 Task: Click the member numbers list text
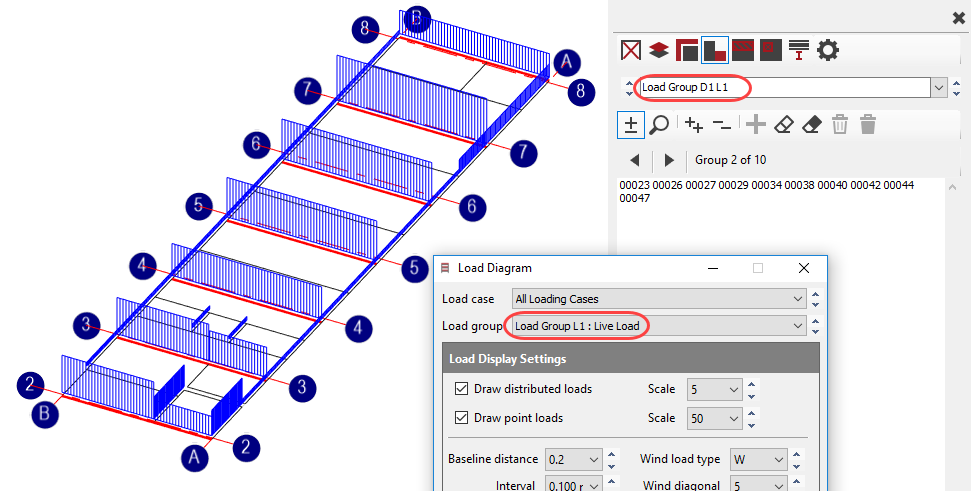pyautogui.click(x=767, y=191)
